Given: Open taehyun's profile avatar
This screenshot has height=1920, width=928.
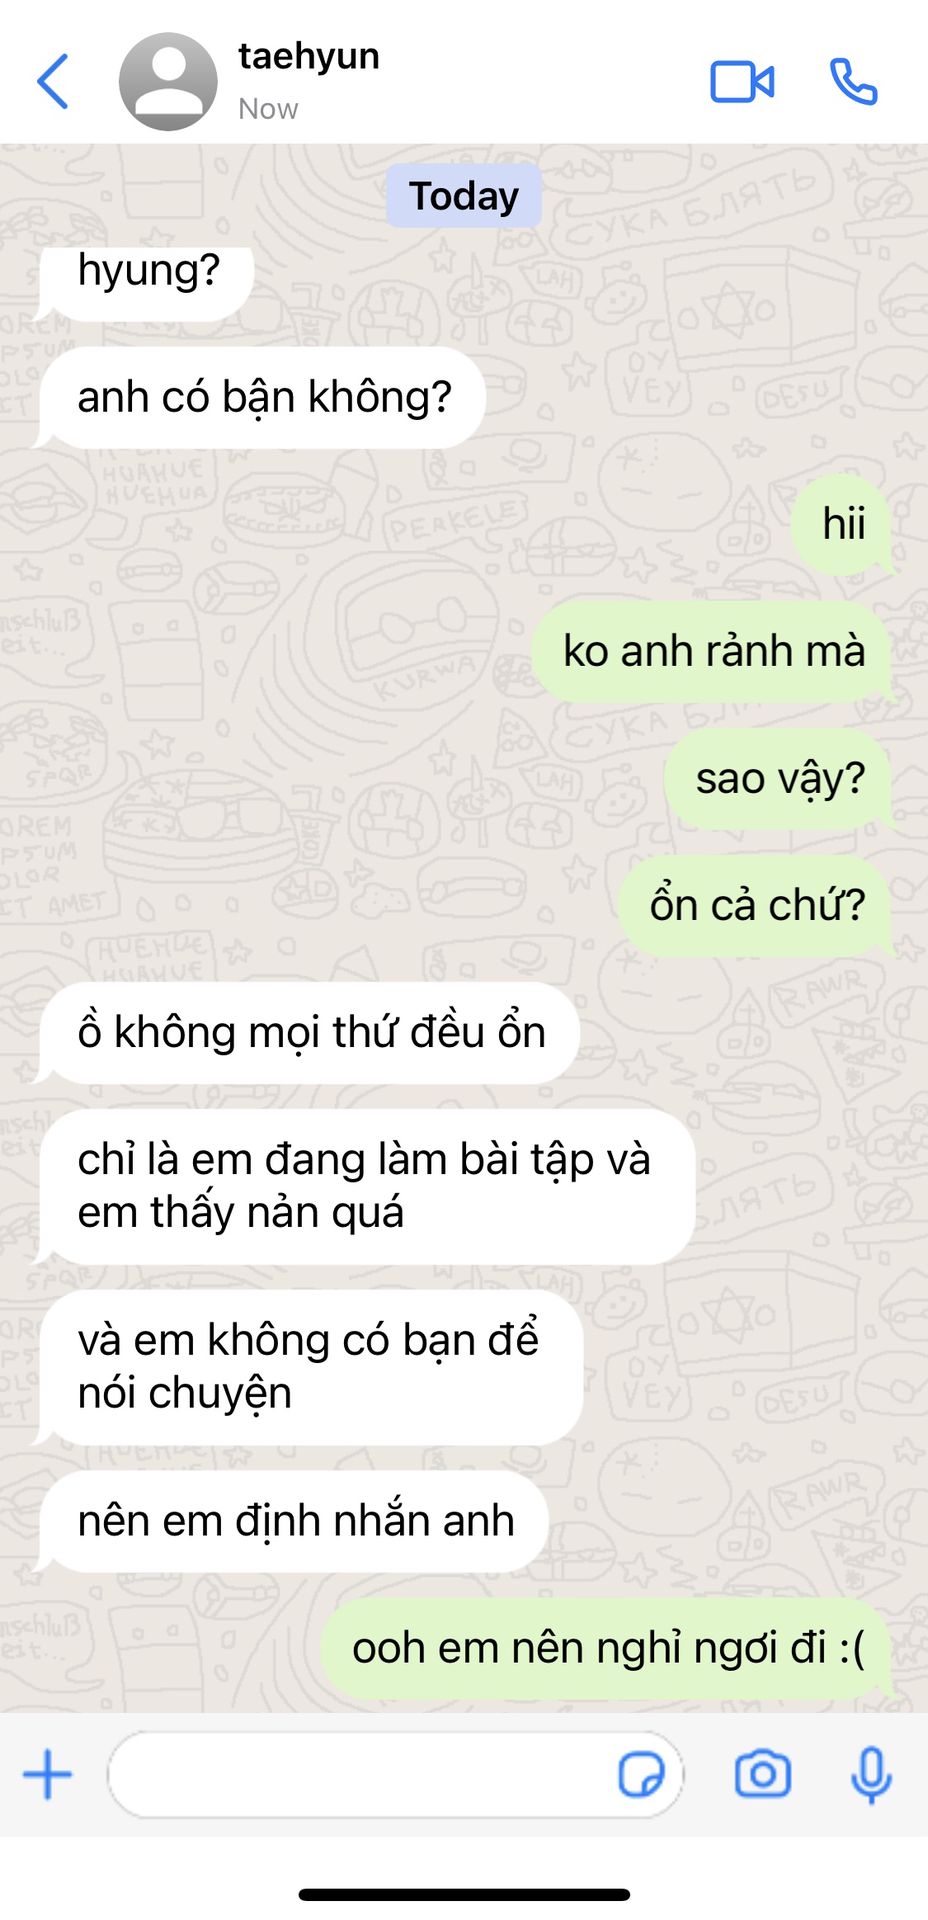Looking at the screenshot, I should (x=168, y=82).
